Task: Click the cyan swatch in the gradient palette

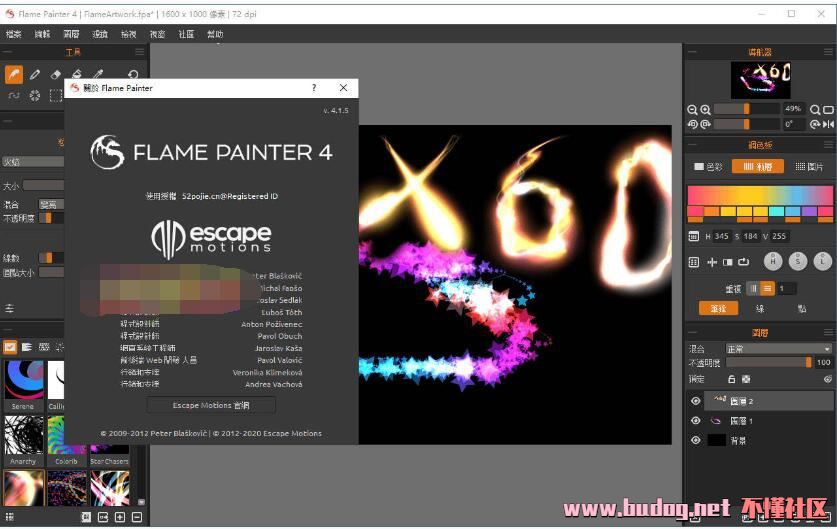Action: [776, 211]
